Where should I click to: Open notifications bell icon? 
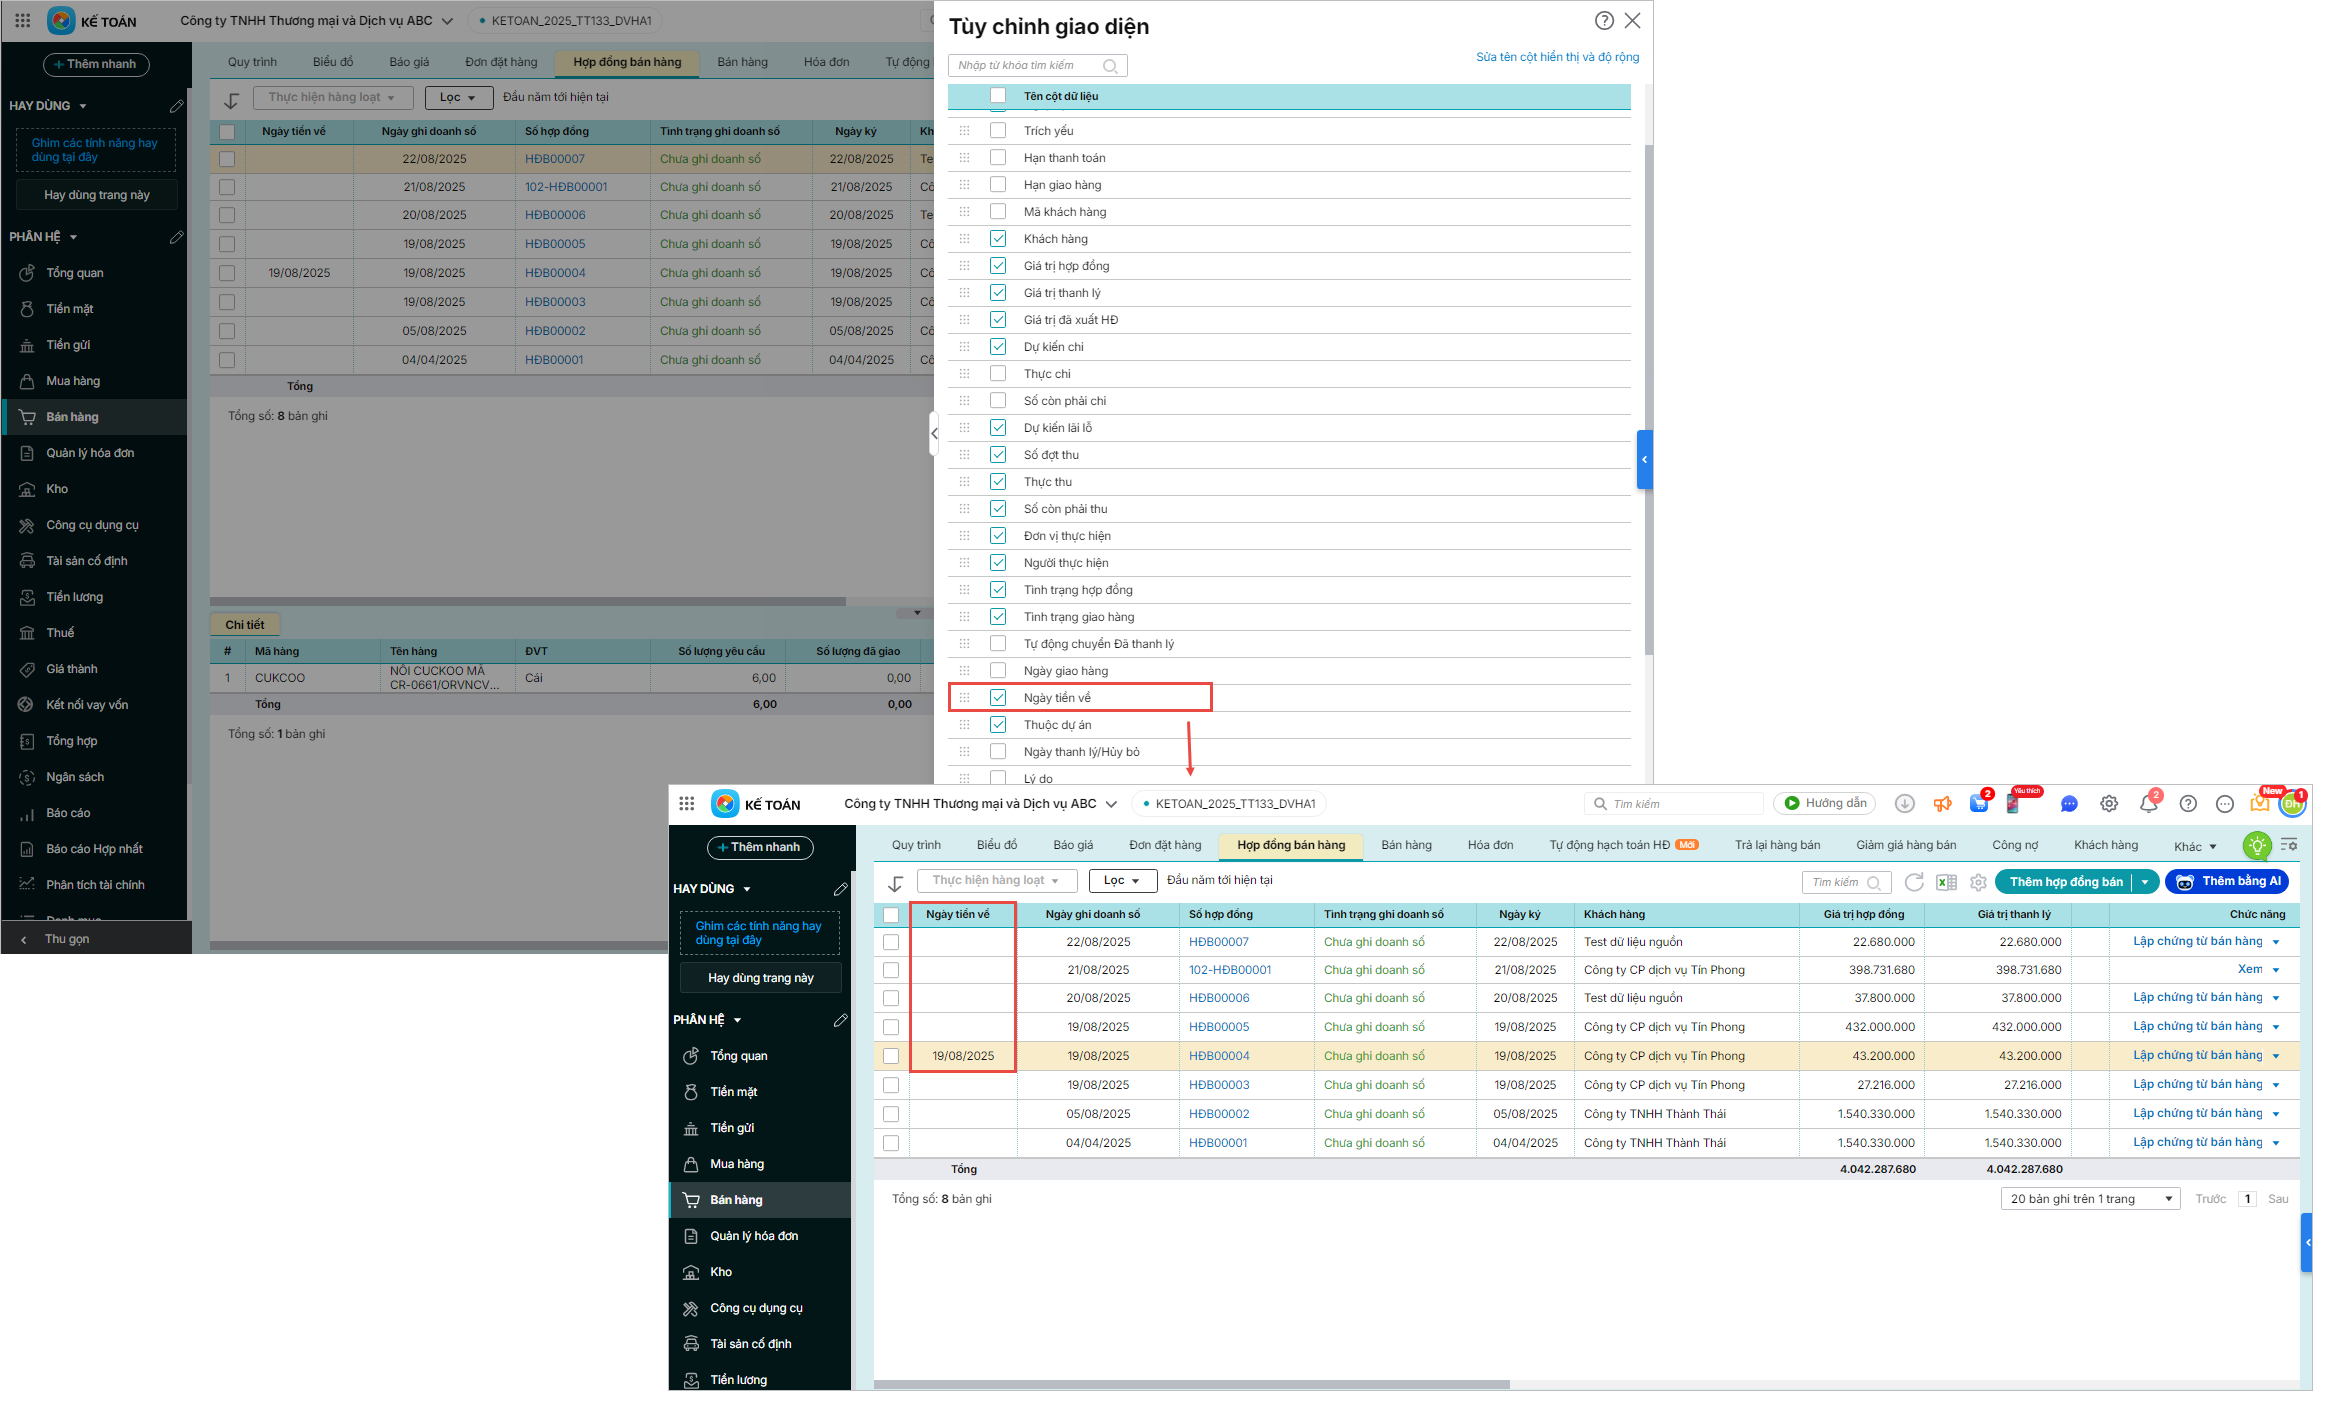point(2148,804)
